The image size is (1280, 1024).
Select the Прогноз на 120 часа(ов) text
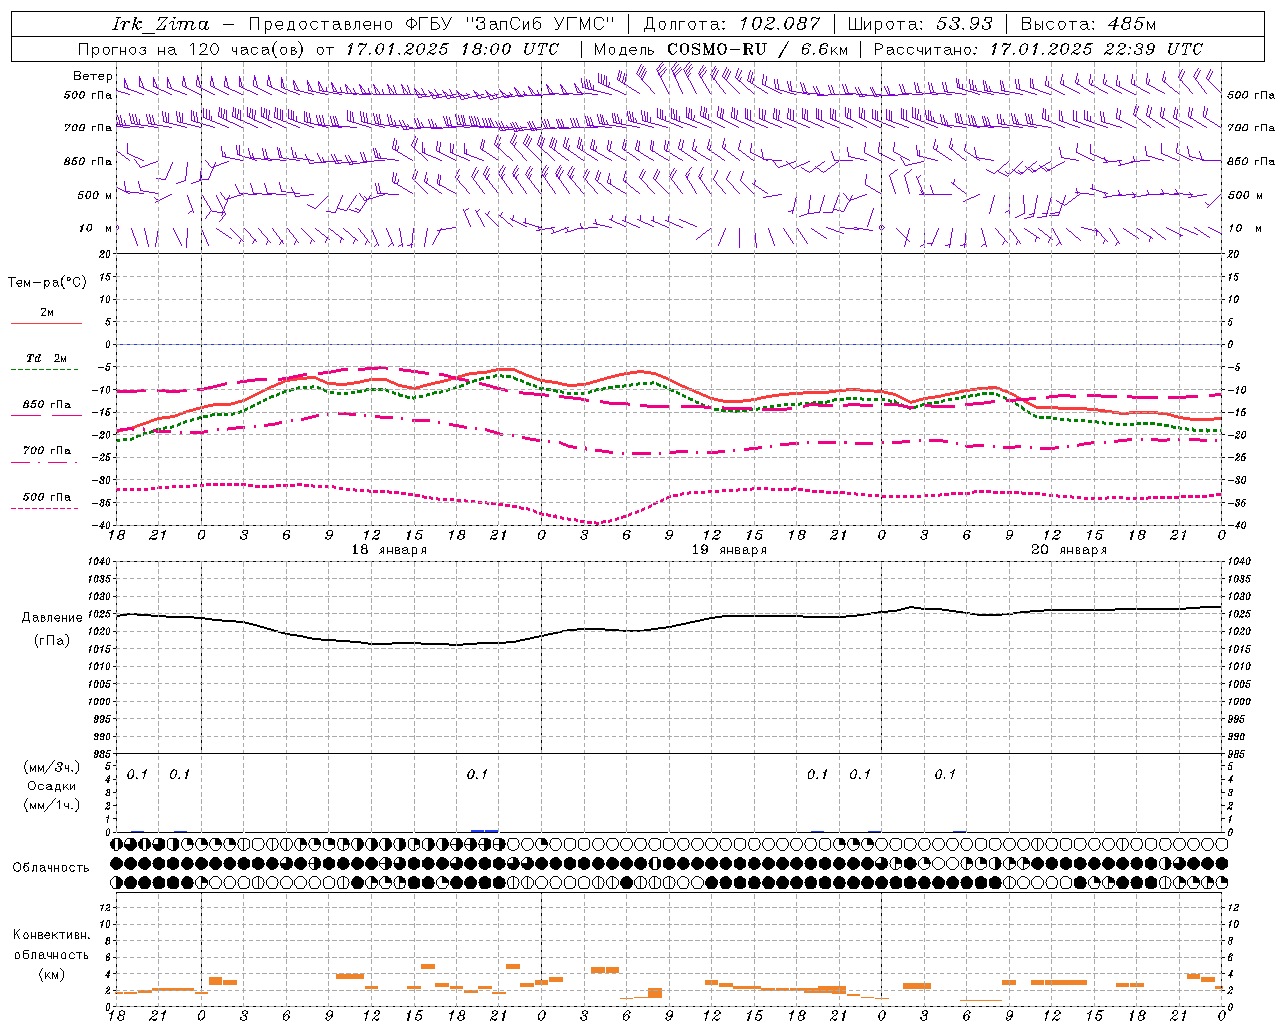(x=193, y=49)
